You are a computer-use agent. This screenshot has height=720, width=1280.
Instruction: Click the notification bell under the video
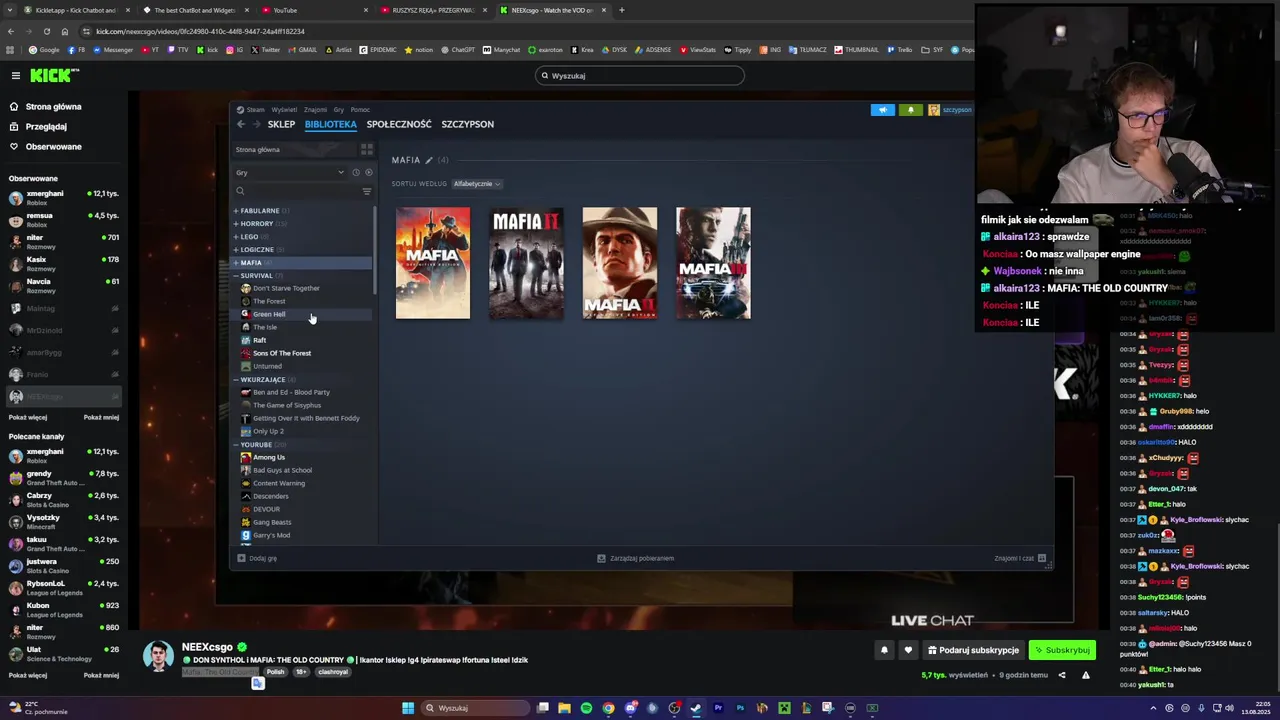[884, 650]
